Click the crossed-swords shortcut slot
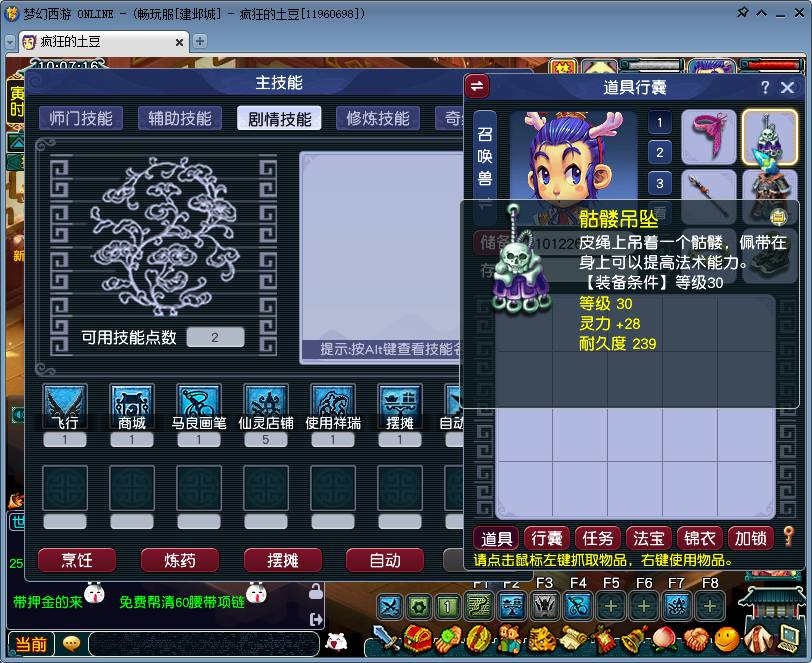 [389, 606]
